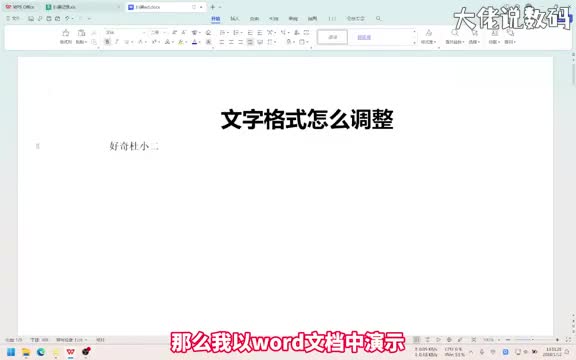This screenshot has height=360, width=576.
Task: Click the increase indent icon
Action: point(260,33)
